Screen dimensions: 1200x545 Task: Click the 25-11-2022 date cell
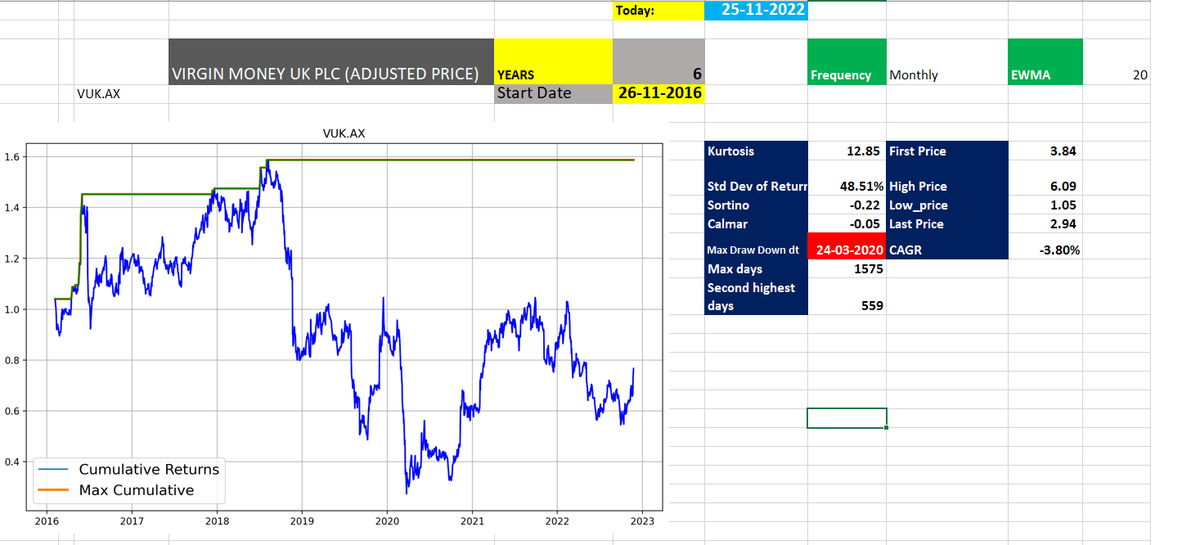click(x=757, y=10)
